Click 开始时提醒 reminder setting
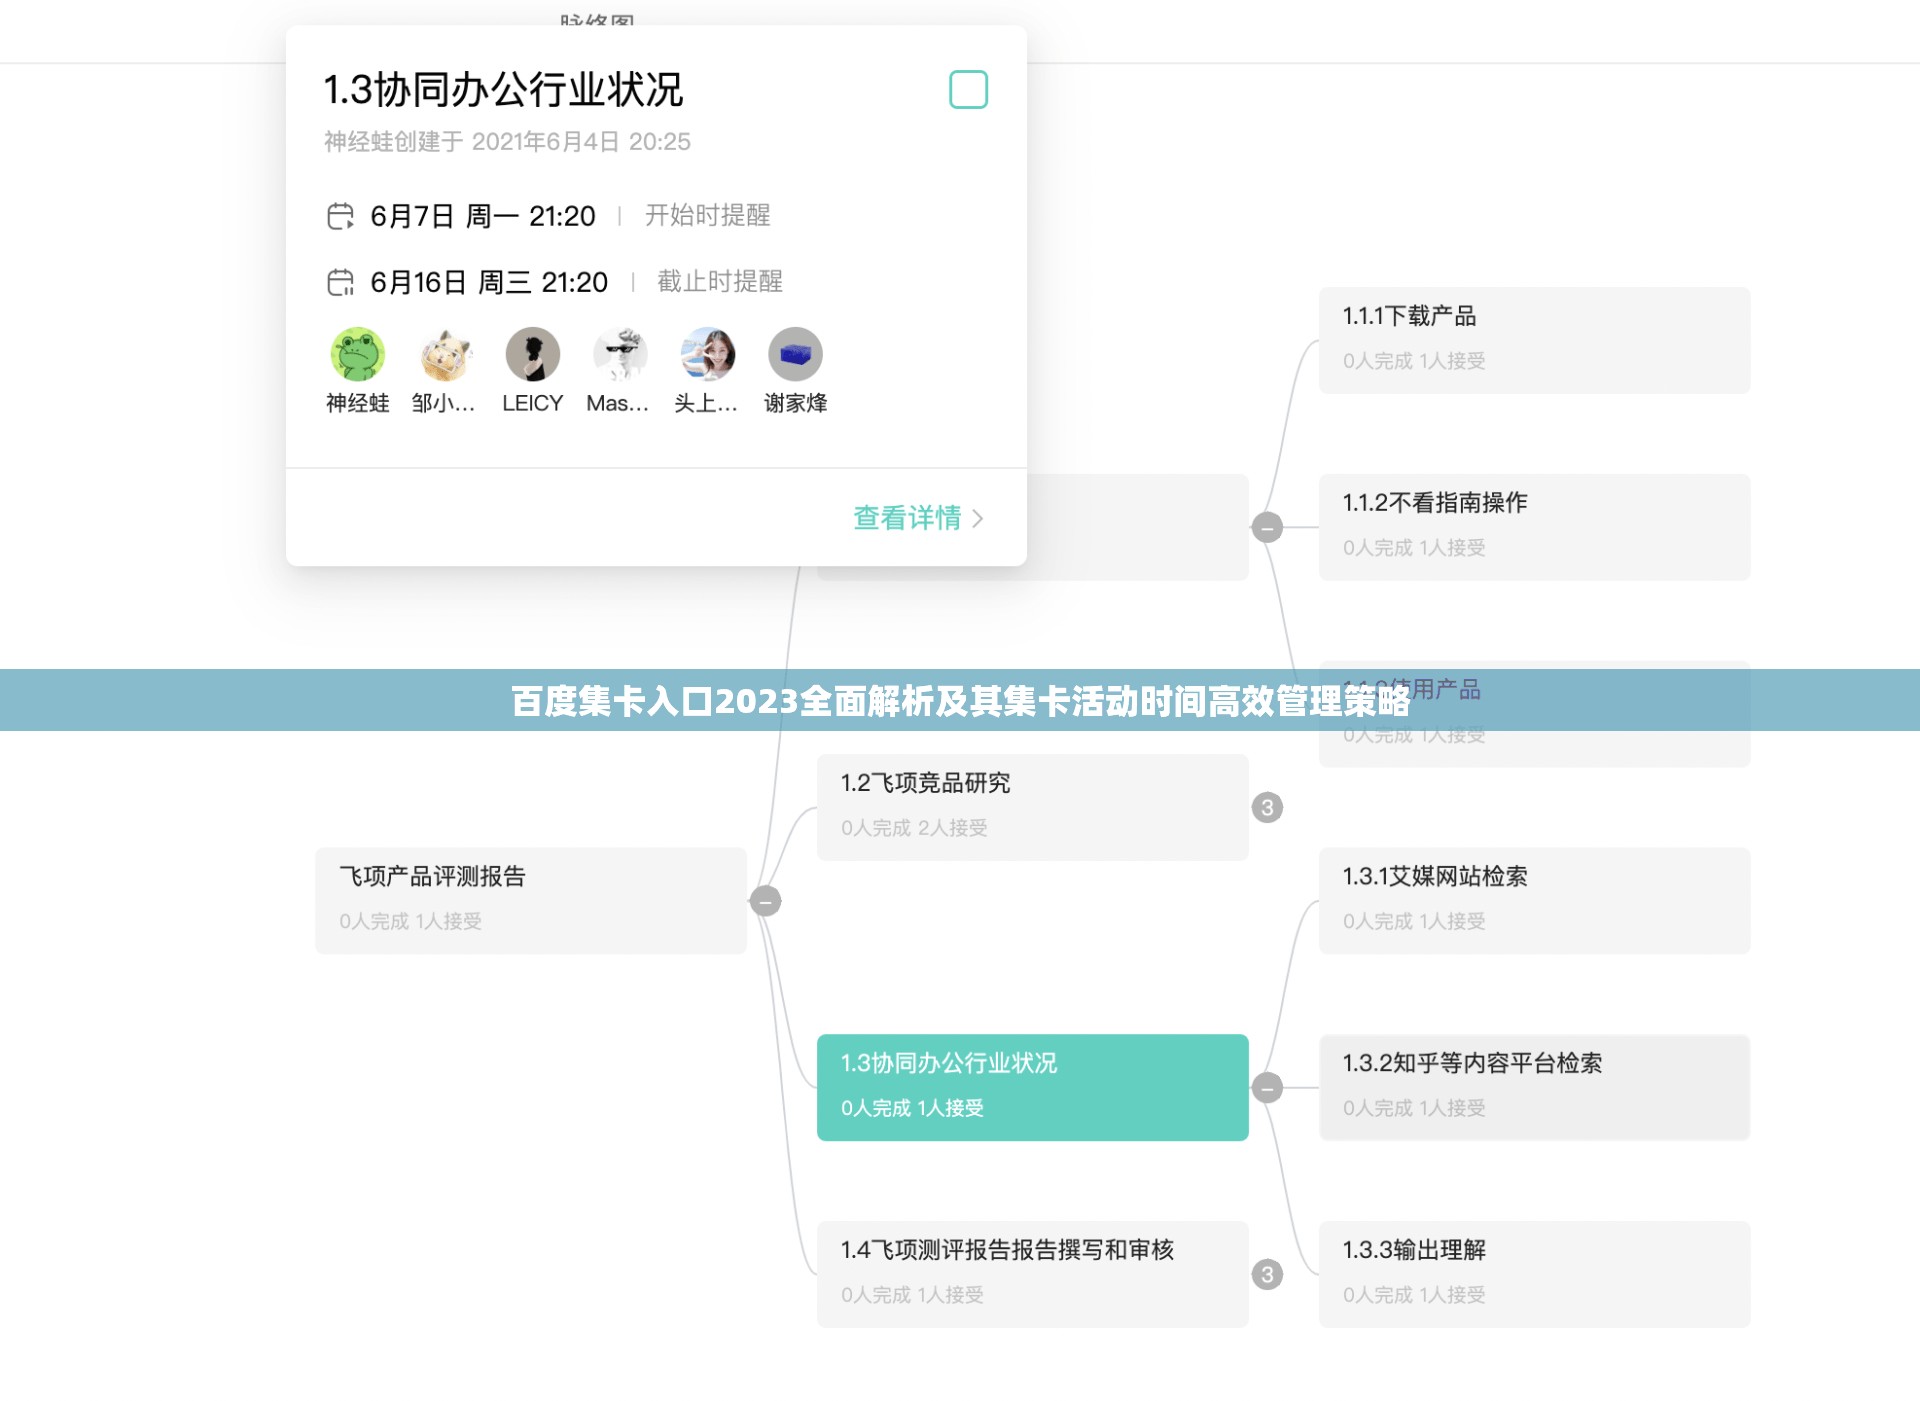This screenshot has width=1920, height=1401. tap(707, 216)
